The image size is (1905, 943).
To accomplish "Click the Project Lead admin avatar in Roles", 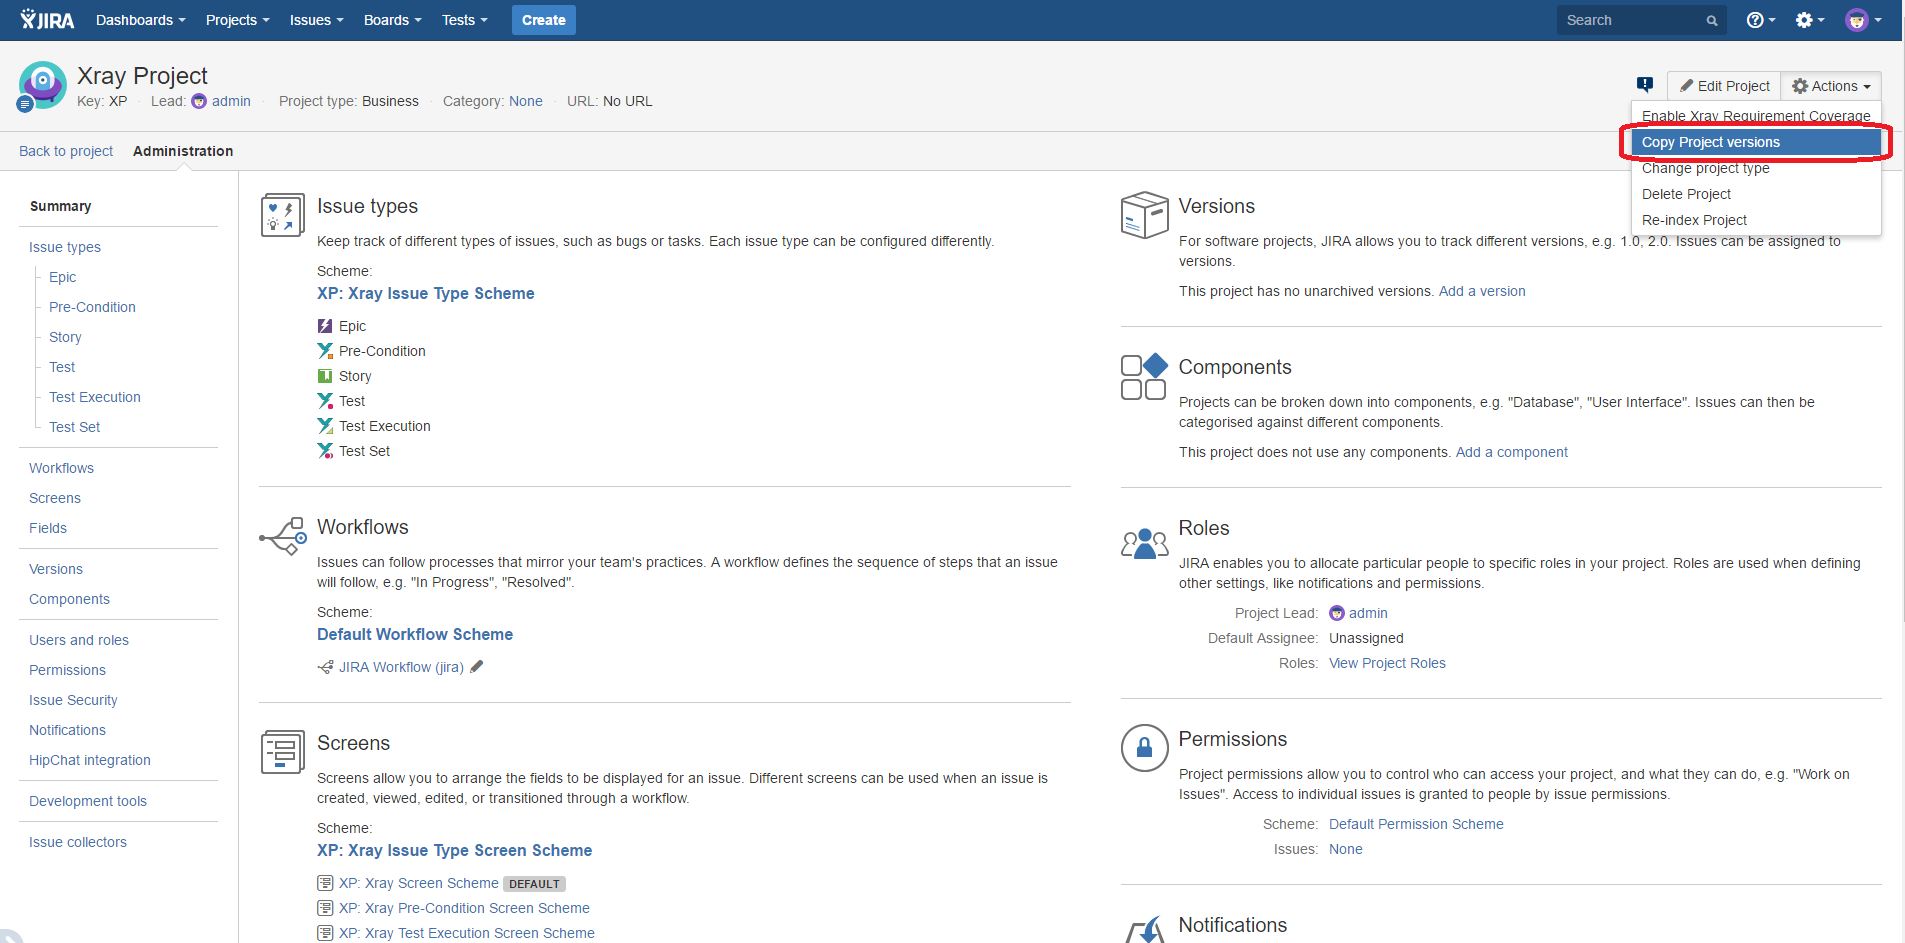I will [1337, 613].
